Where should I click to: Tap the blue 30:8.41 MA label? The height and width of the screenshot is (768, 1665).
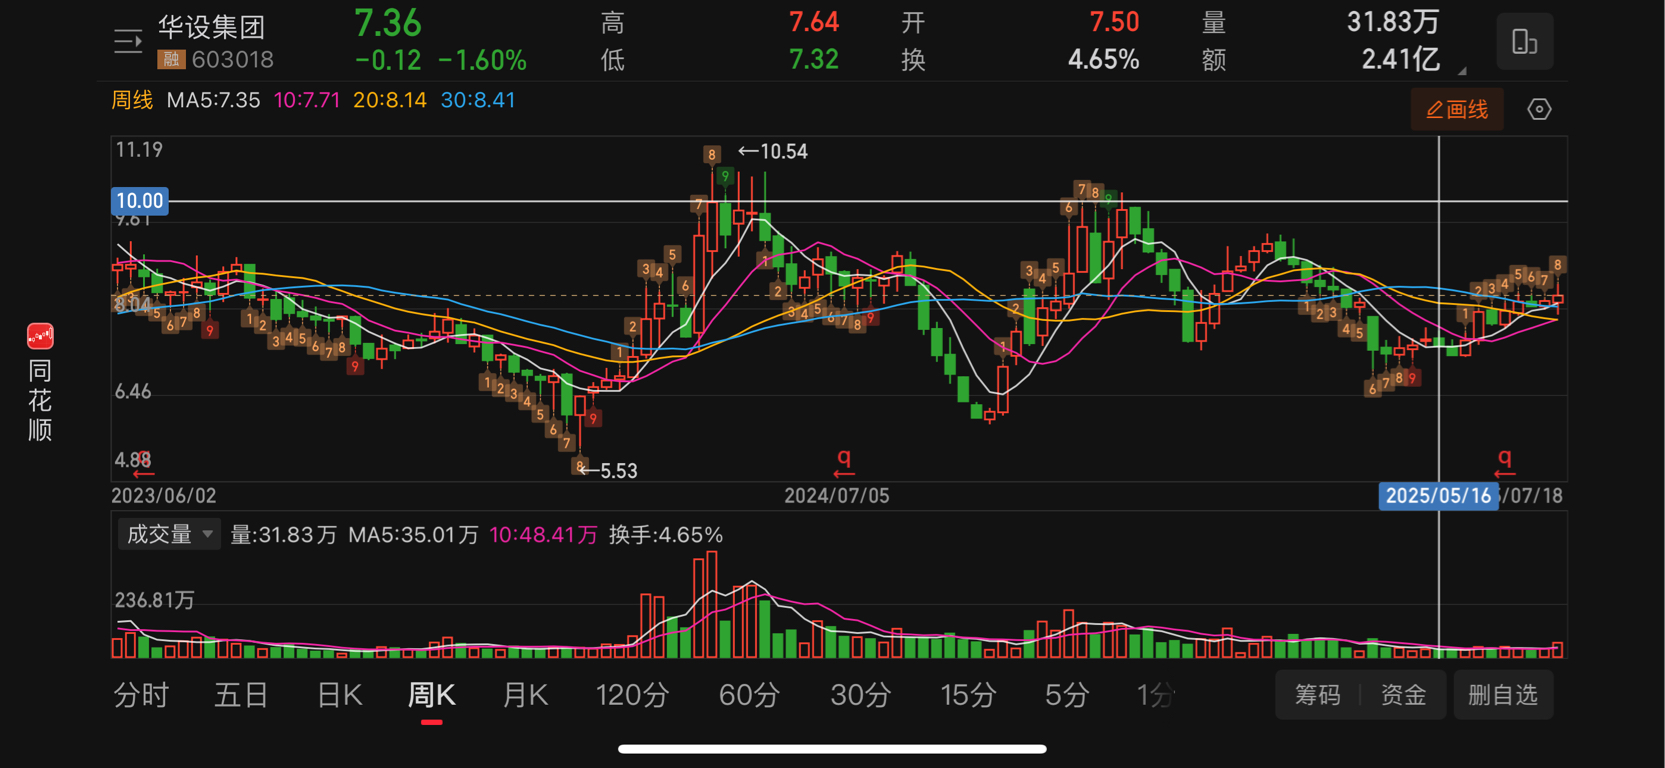coord(478,100)
